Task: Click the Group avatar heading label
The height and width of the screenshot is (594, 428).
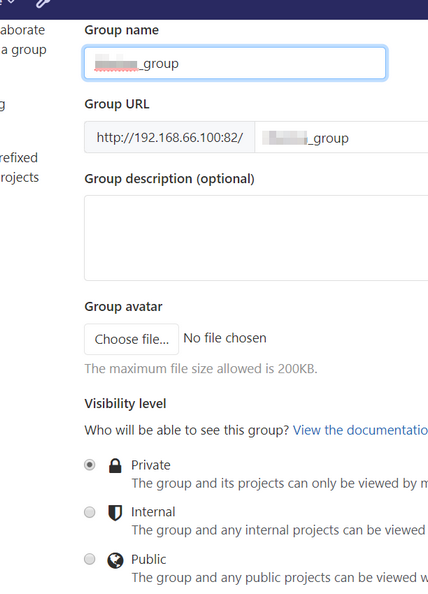Action: (123, 306)
